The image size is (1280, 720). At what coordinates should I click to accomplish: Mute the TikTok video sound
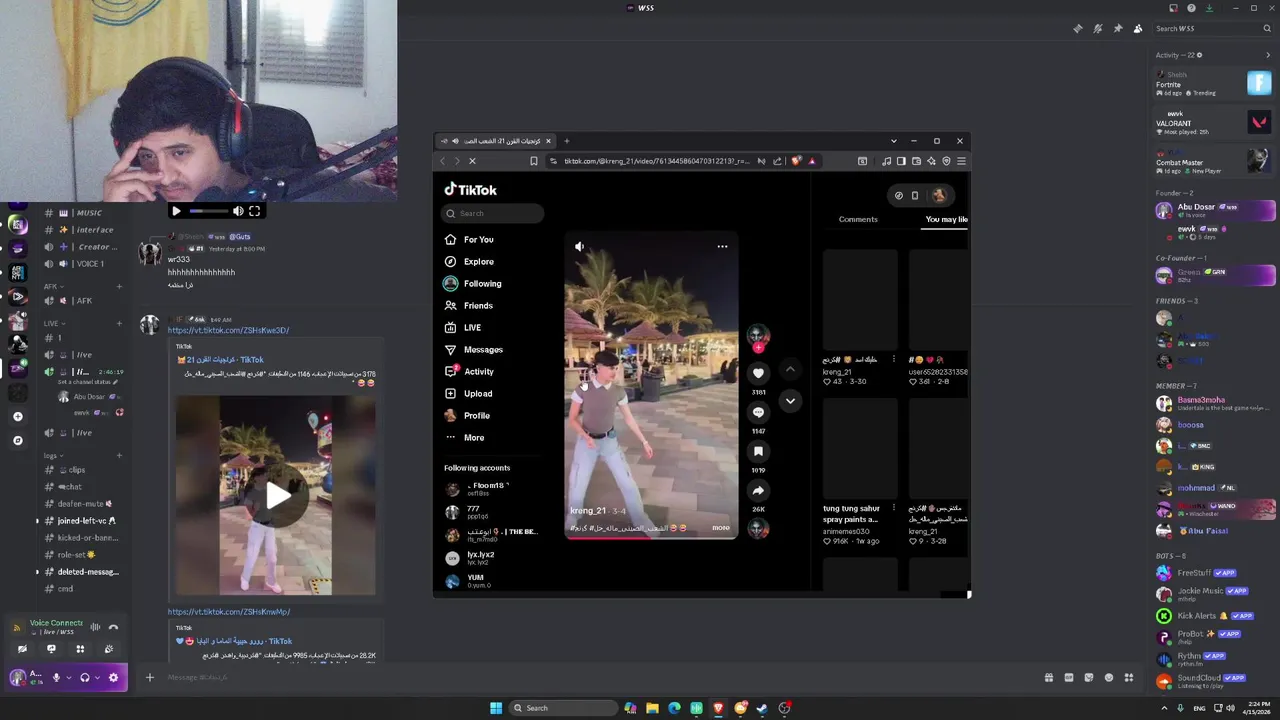click(580, 246)
